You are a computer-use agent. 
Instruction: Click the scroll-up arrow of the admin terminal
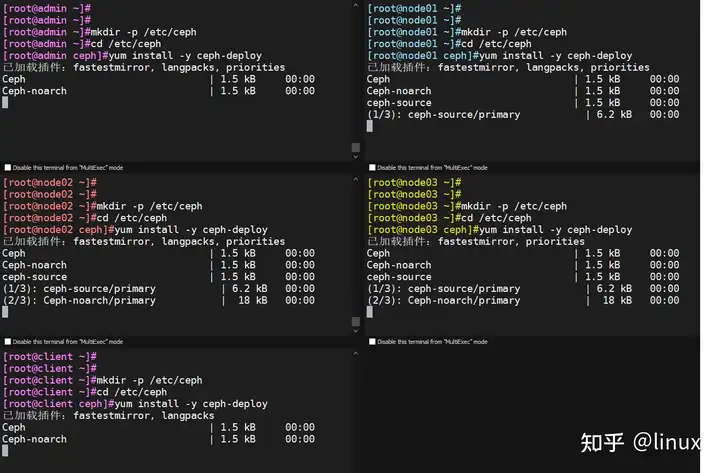click(355, 5)
